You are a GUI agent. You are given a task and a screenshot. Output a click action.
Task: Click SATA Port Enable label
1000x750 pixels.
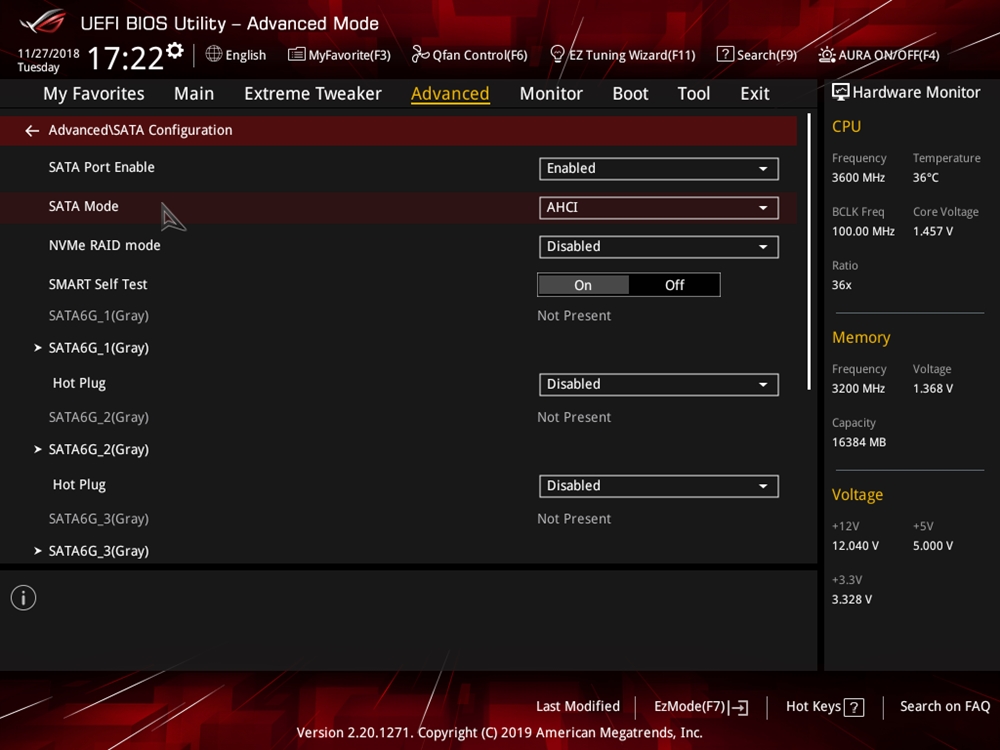click(x=101, y=167)
